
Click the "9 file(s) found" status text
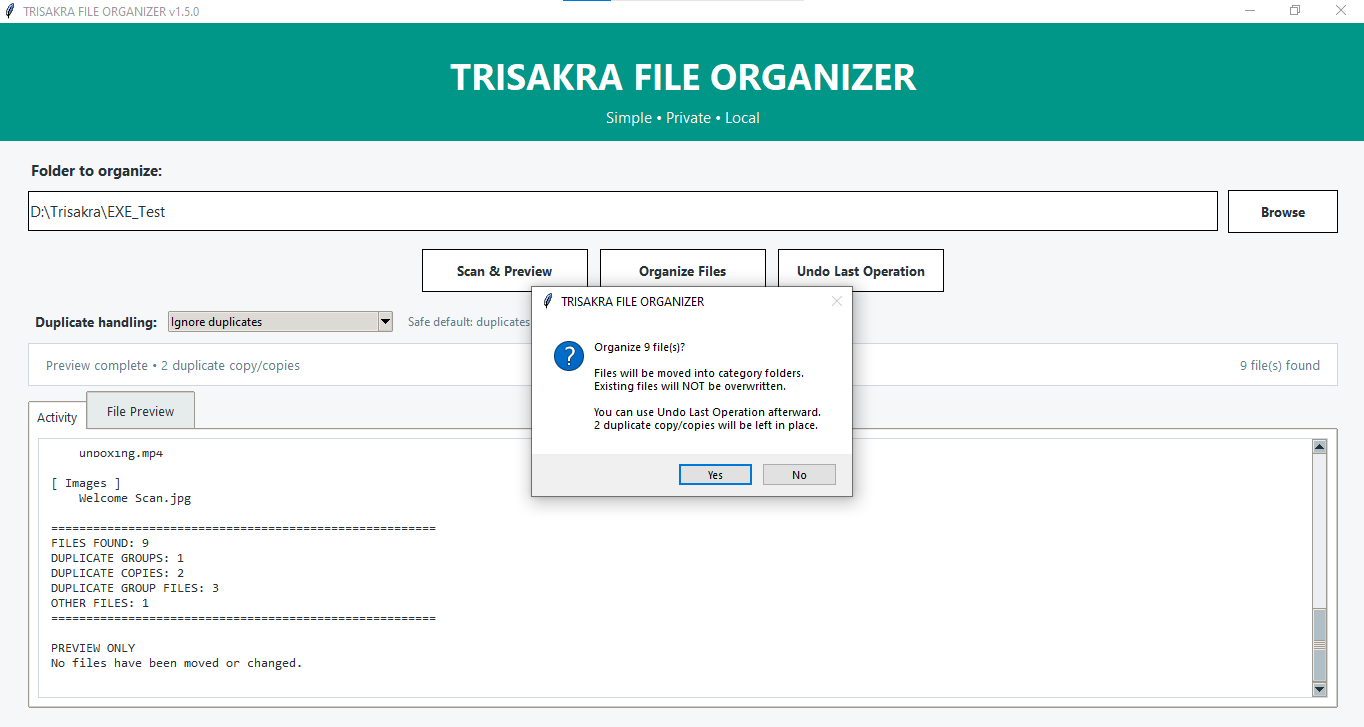1280,365
